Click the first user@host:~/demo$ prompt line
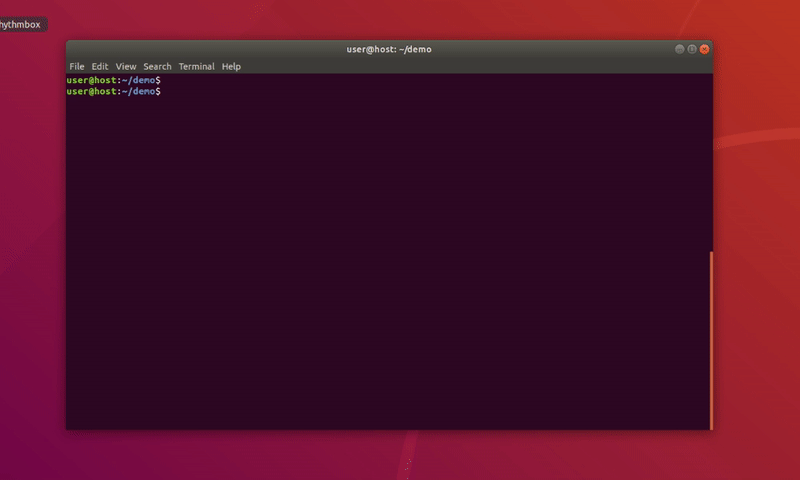The width and height of the screenshot is (800, 480). coord(113,80)
